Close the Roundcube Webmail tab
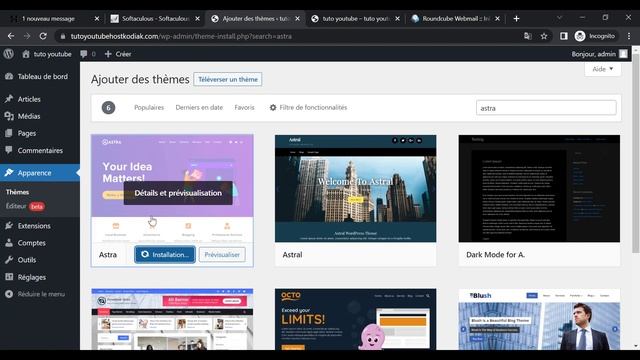The height and width of the screenshot is (360, 640). 497,18
